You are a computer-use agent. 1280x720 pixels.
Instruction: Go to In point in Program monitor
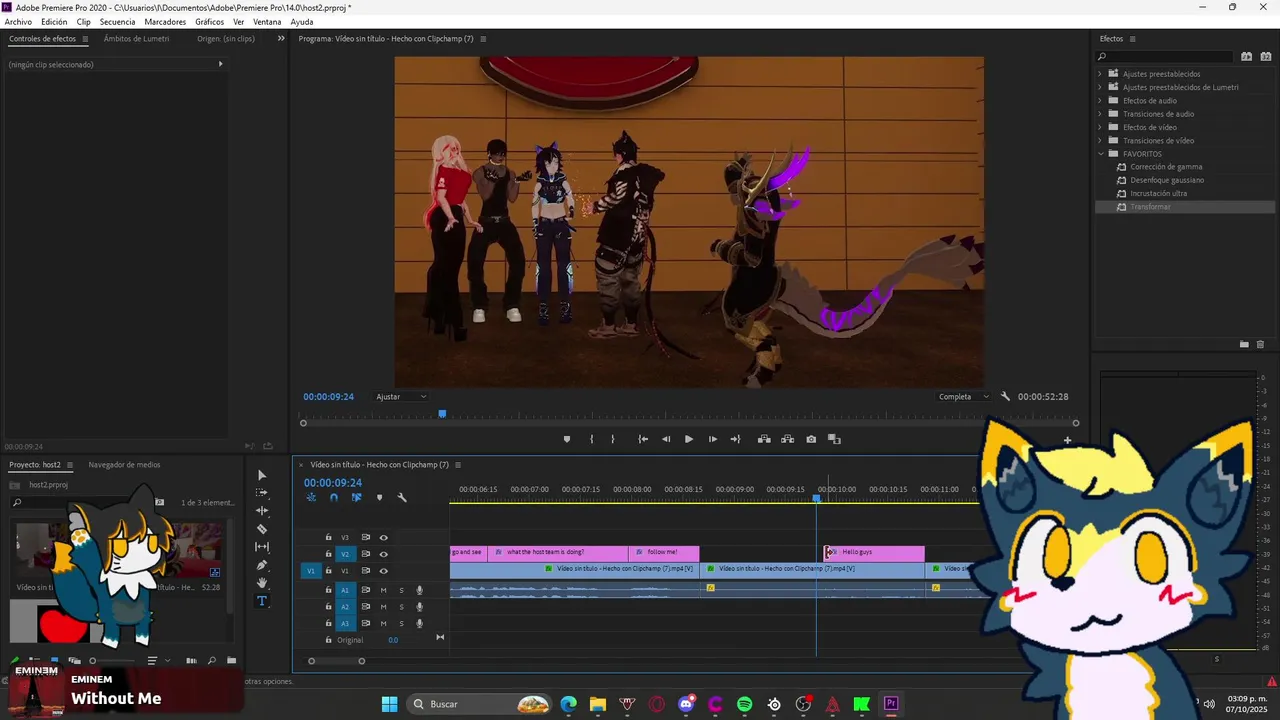pyautogui.click(x=643, y=439)
